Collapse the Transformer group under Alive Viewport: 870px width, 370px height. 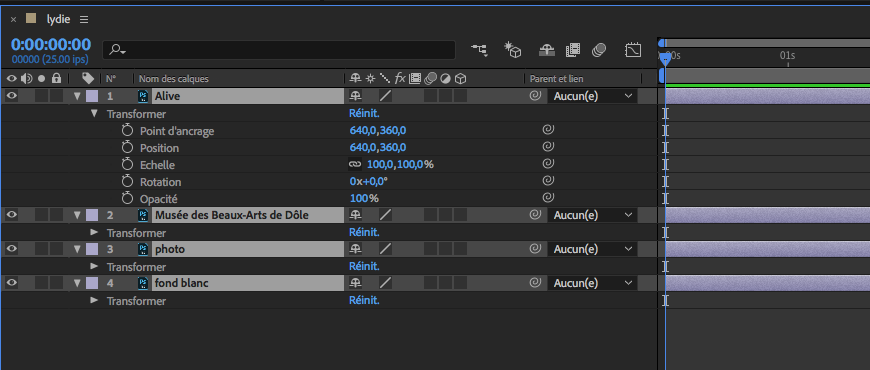(x=94, y=114)
